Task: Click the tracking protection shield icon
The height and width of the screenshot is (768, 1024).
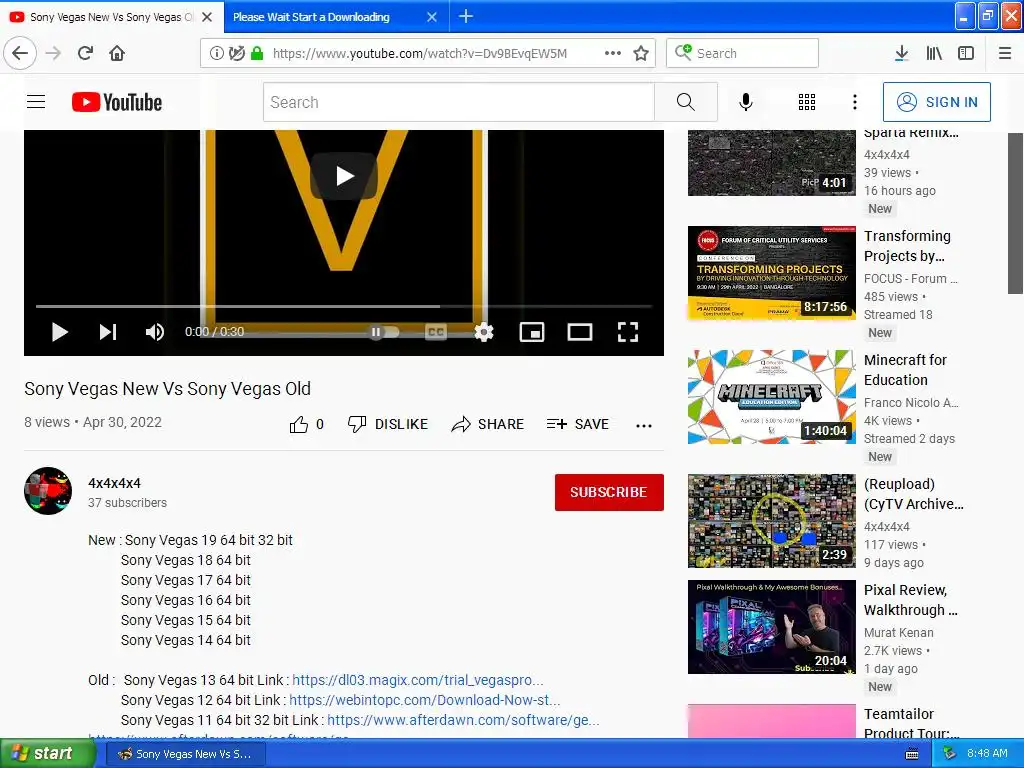Action: [236, 54]
